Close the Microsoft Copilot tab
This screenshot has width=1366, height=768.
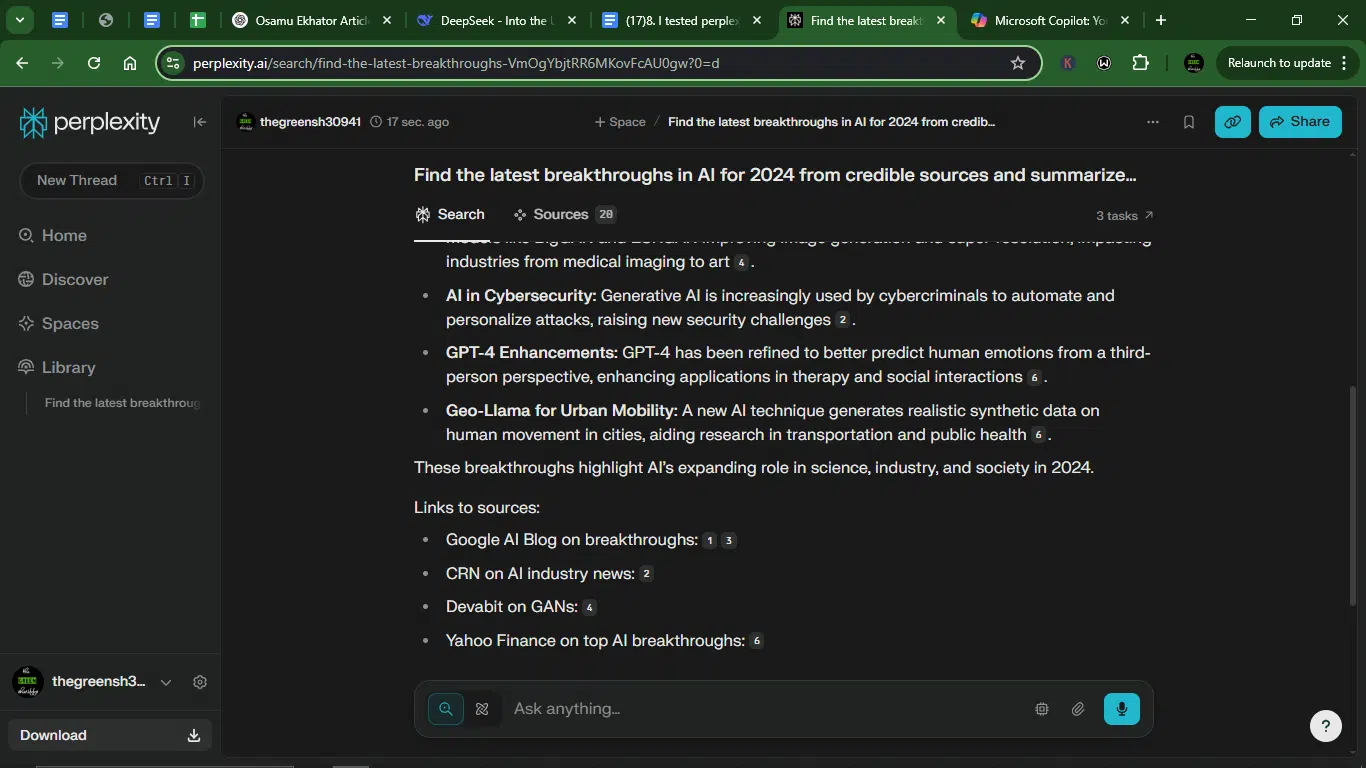[x=1125, y=20]
